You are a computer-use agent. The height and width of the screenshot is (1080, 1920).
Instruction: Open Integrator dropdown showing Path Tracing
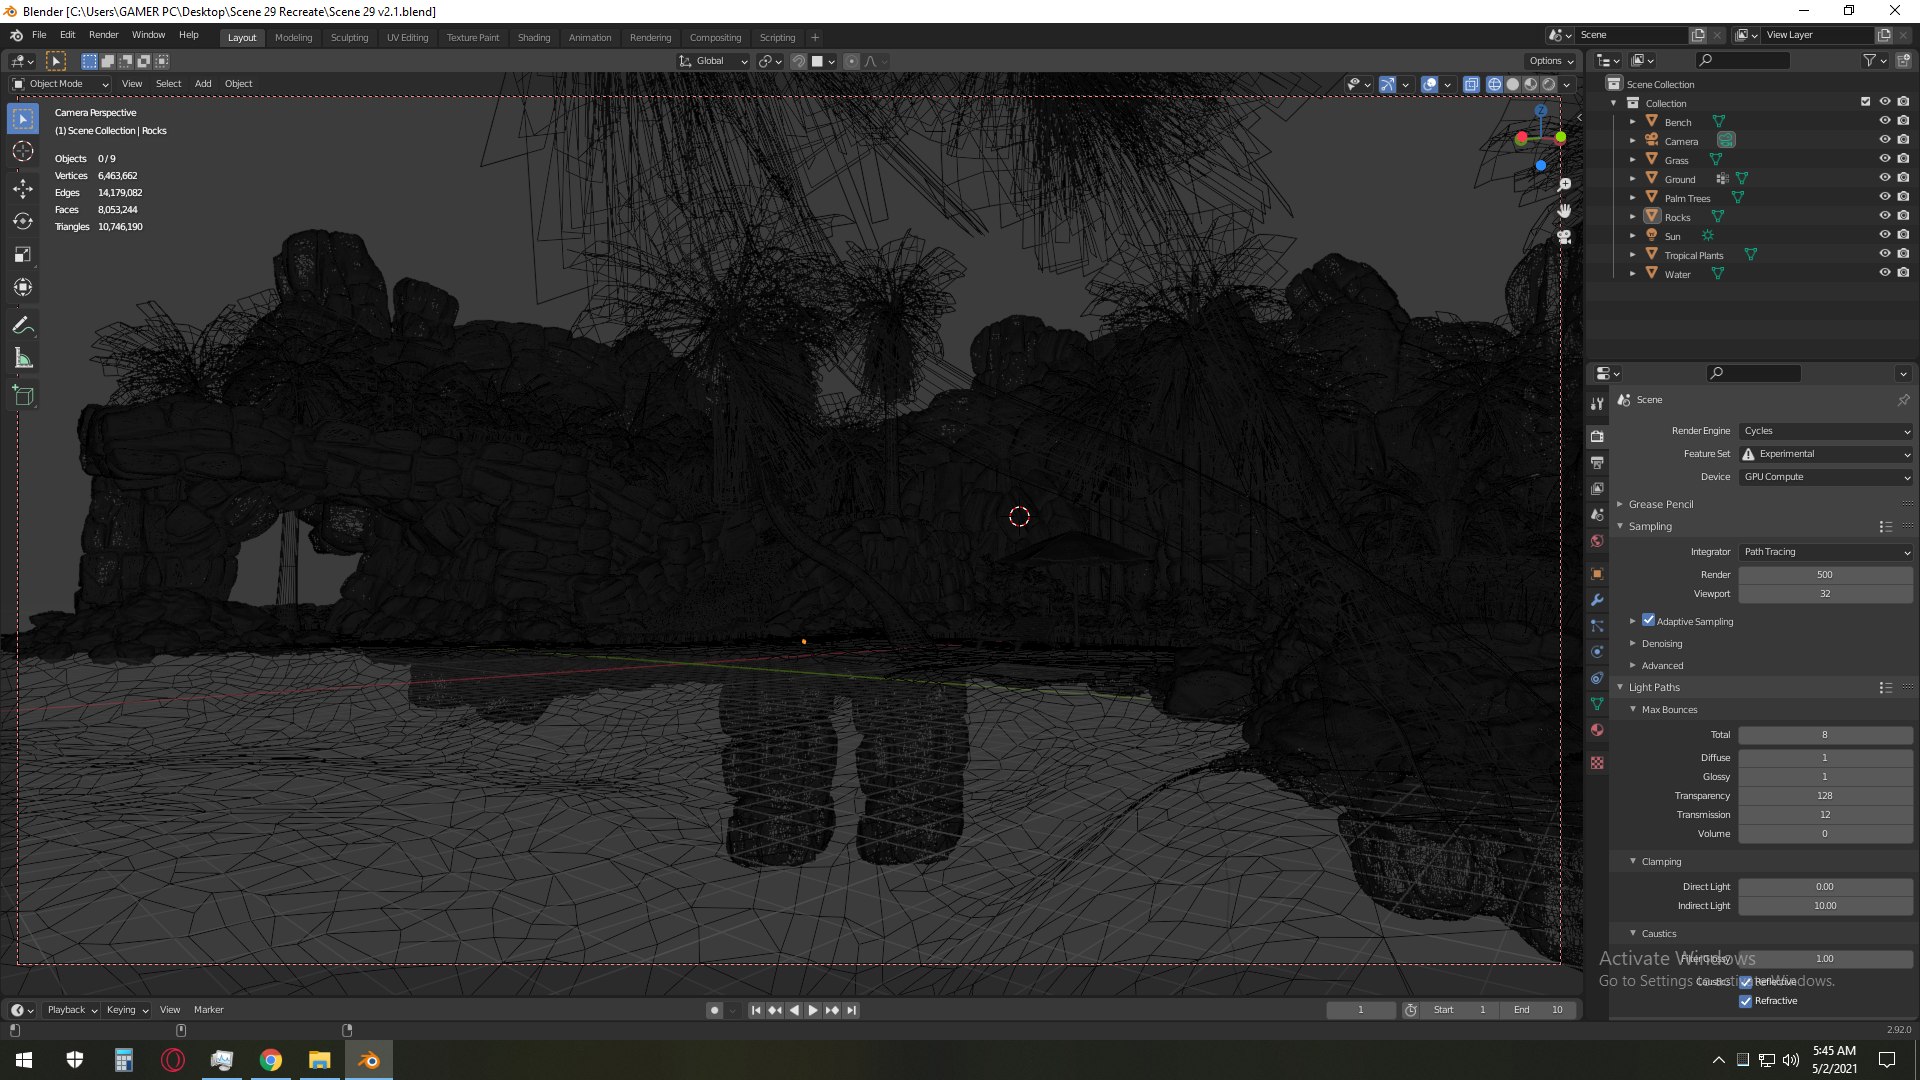[x=1826, y=552]
